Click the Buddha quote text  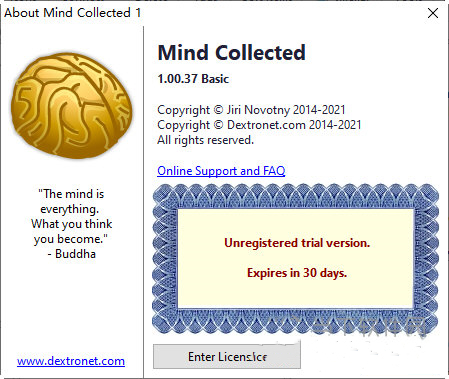click(x=72, y=224)
